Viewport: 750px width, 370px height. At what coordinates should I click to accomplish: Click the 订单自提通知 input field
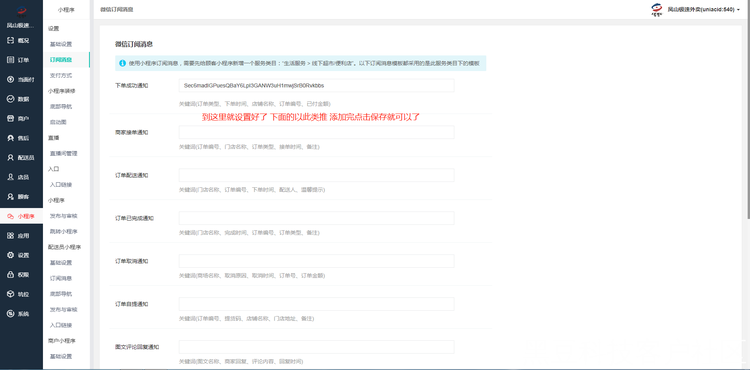coord(316,304)
